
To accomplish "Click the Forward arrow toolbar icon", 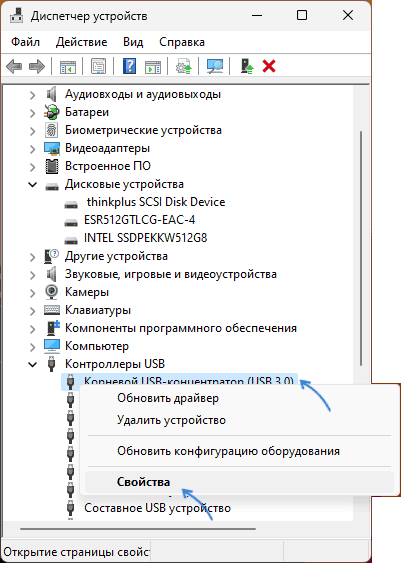I will pyautogui.click(x=37, y=66).
